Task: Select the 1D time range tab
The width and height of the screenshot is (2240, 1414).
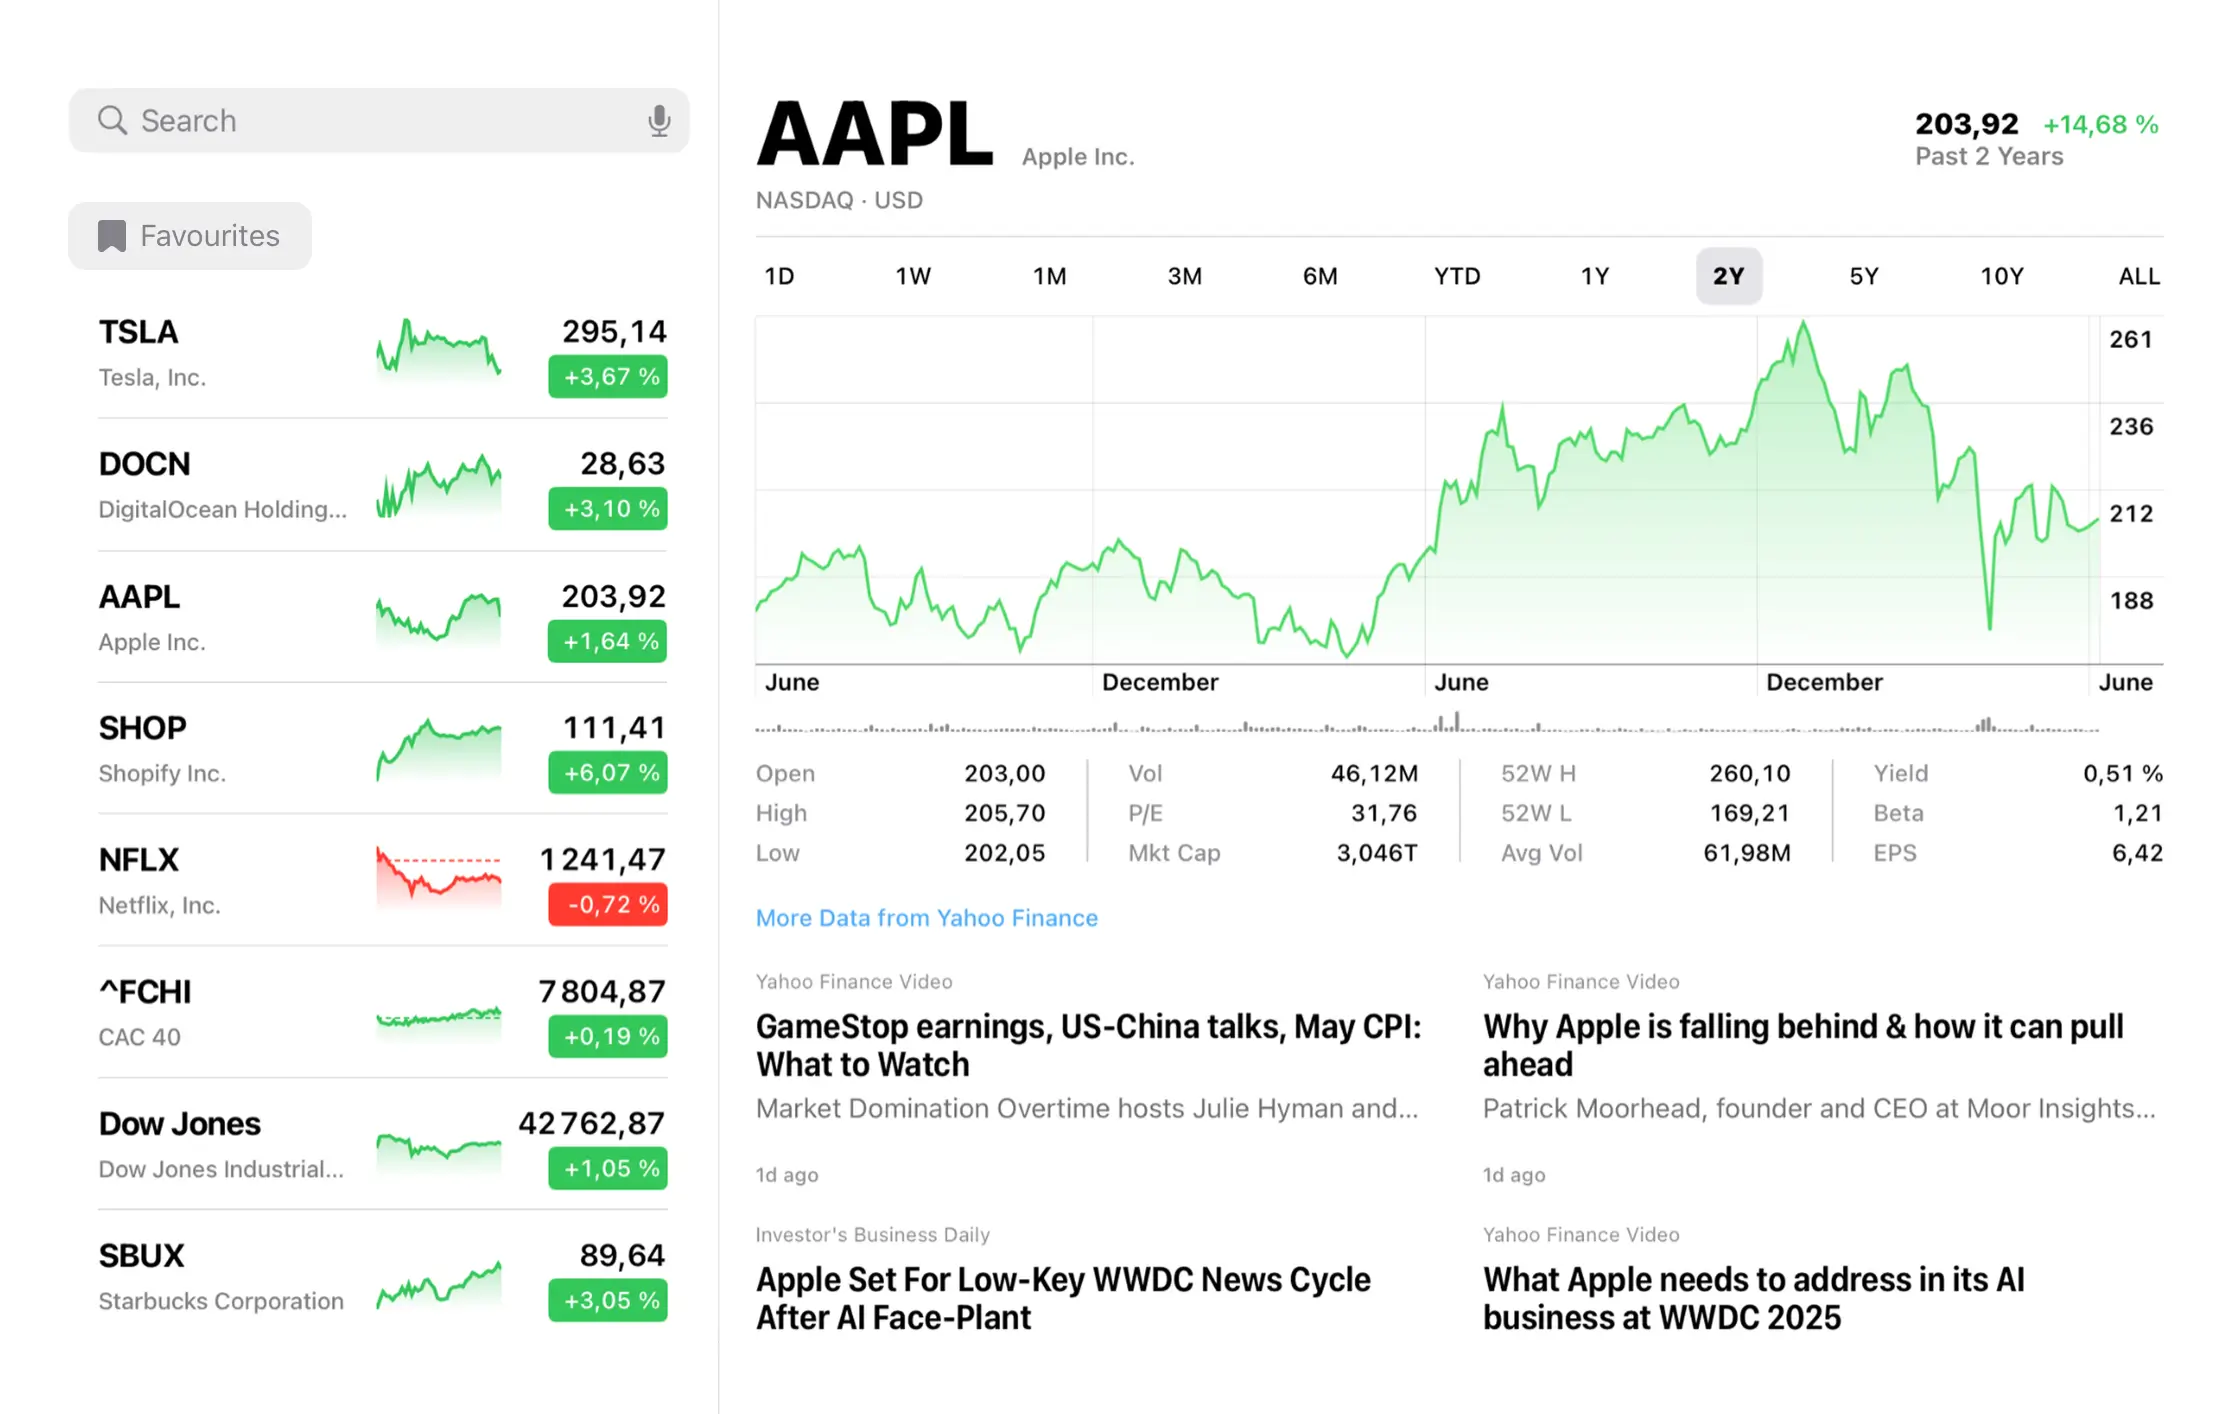Action: [x=779, y=276]
